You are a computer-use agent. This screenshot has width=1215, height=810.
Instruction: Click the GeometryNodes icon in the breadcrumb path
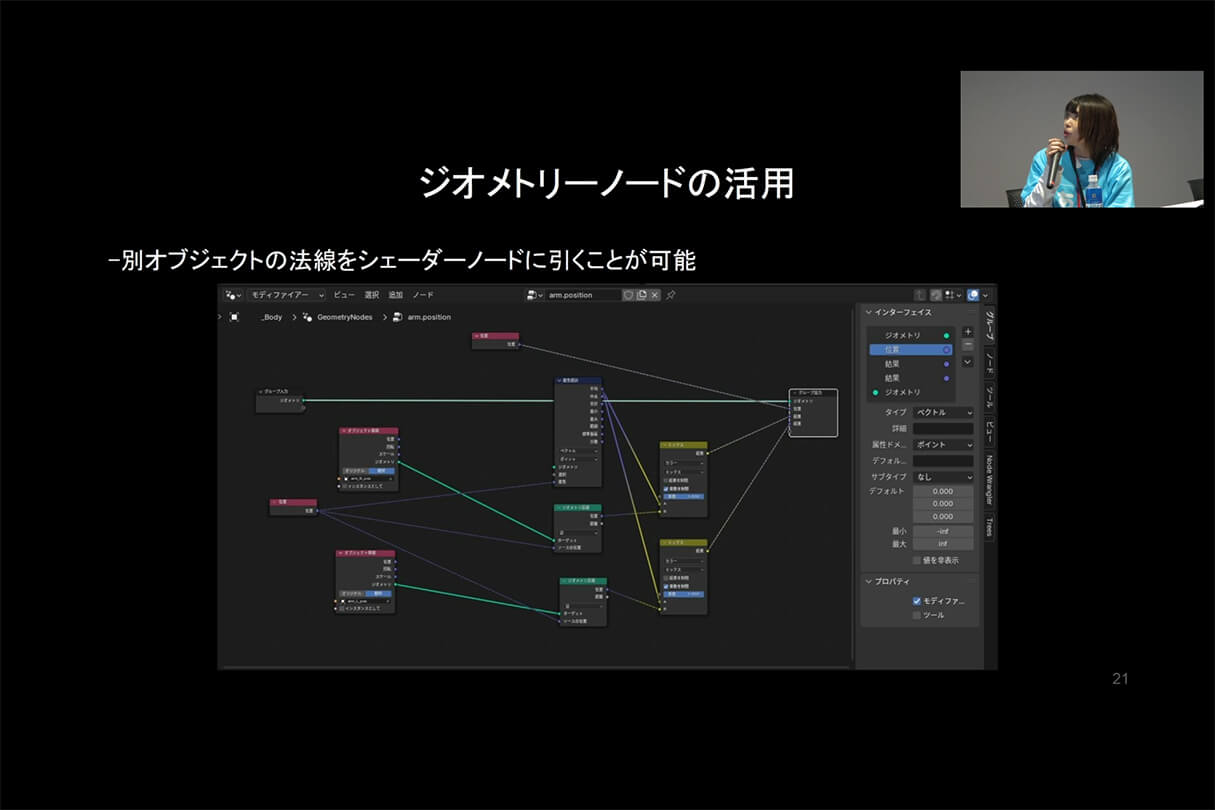[307, 318]
